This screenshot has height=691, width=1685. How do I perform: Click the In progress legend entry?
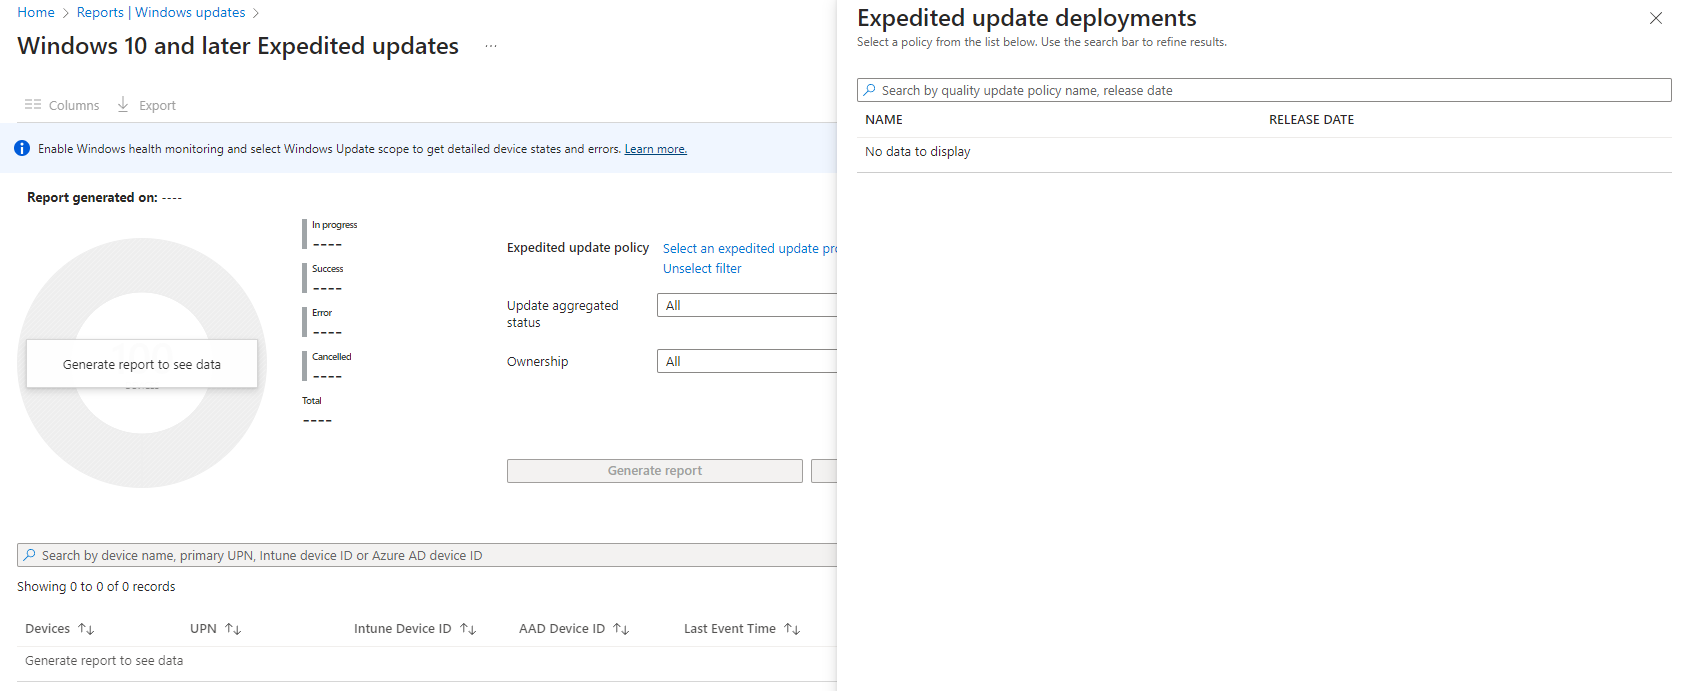click(331, 234)
